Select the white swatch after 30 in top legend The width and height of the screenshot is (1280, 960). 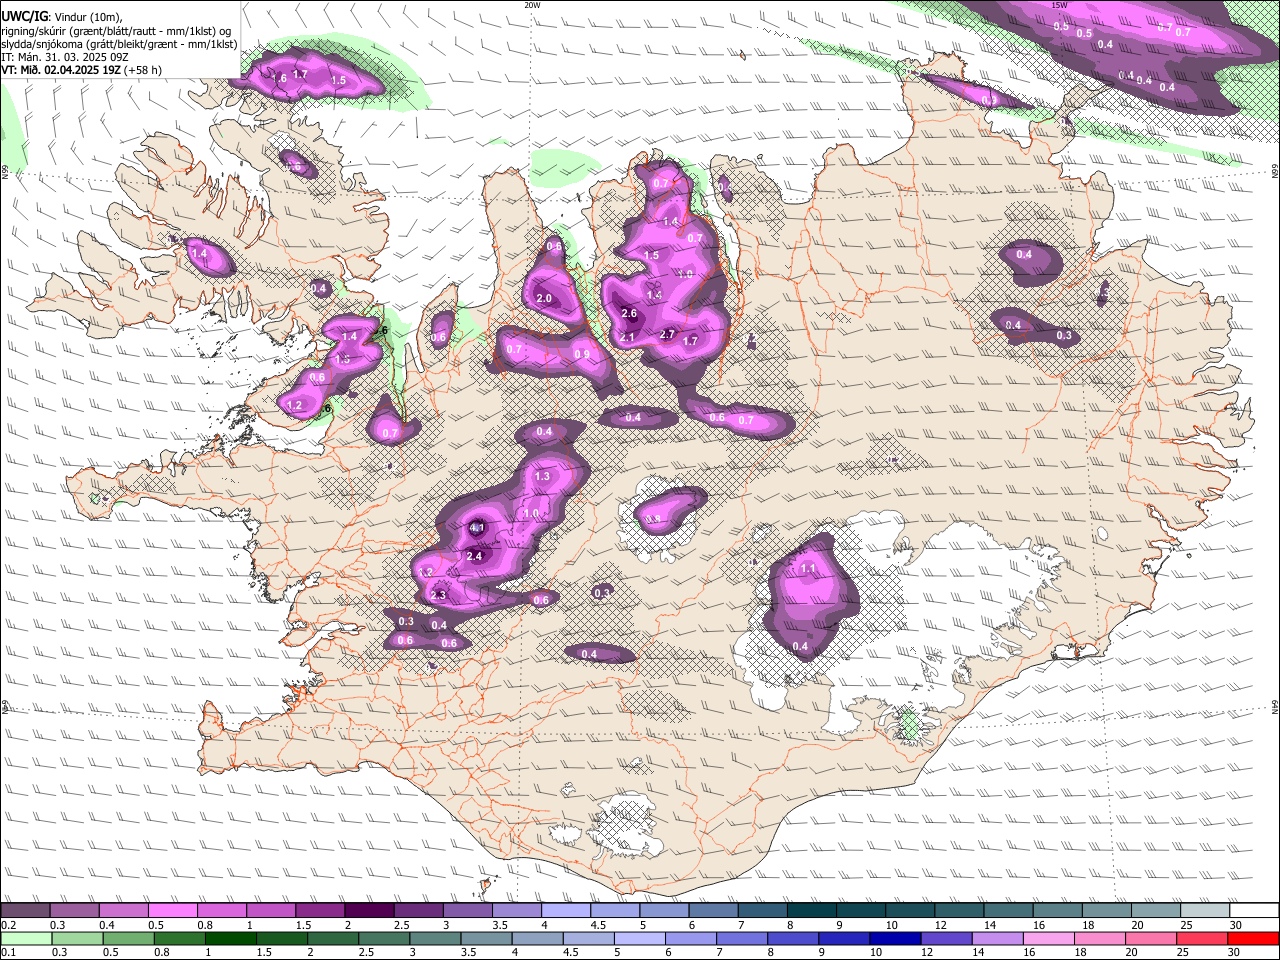(1255, 911)
